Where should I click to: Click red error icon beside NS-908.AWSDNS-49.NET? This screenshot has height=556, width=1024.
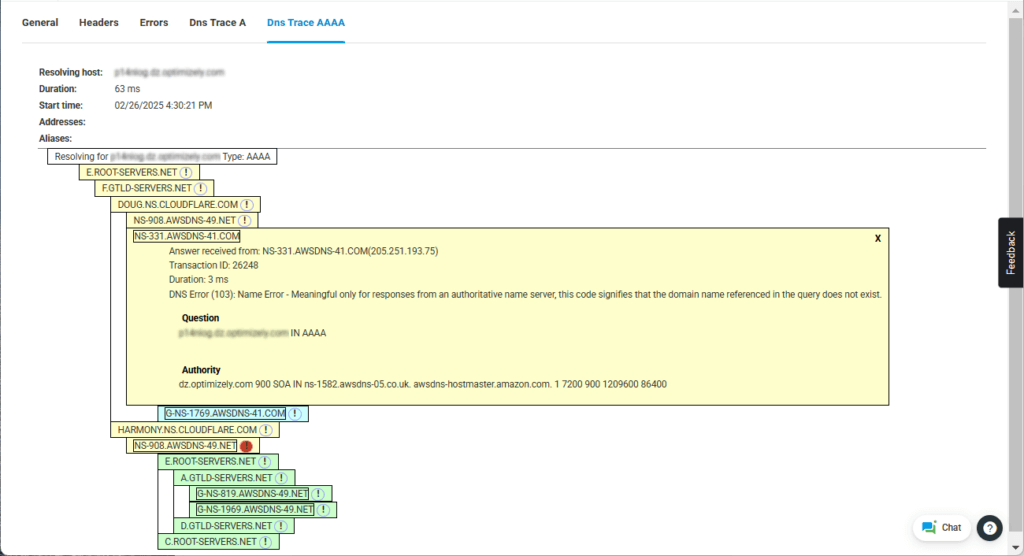tap(246, 446)
